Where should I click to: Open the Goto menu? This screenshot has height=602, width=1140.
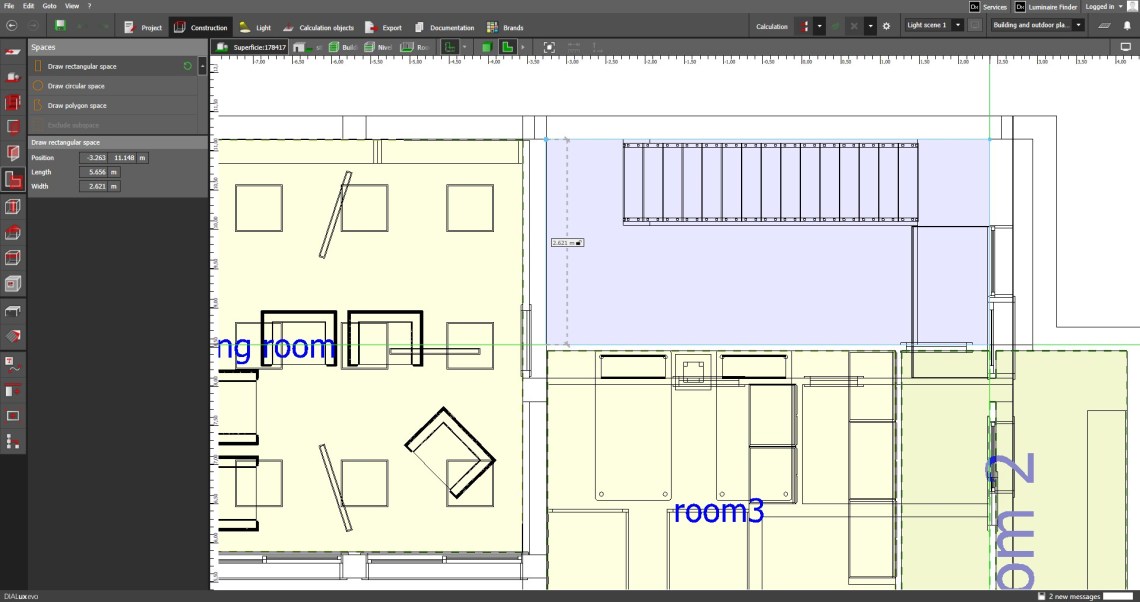[x=49, y=6]
